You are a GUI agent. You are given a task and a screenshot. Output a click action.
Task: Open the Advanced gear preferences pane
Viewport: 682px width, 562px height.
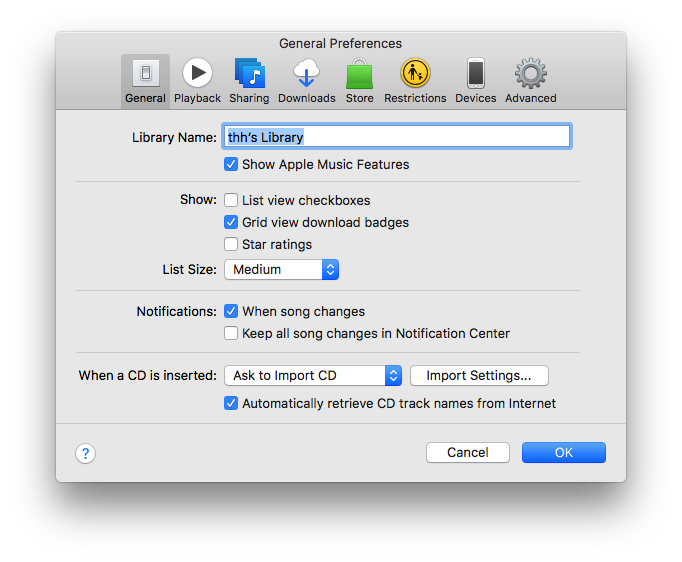(531, 81)
